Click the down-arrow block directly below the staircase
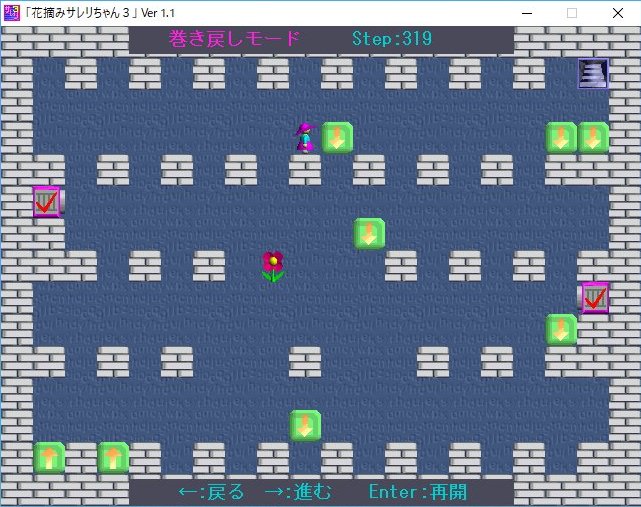641x507 pixels. 593,137
